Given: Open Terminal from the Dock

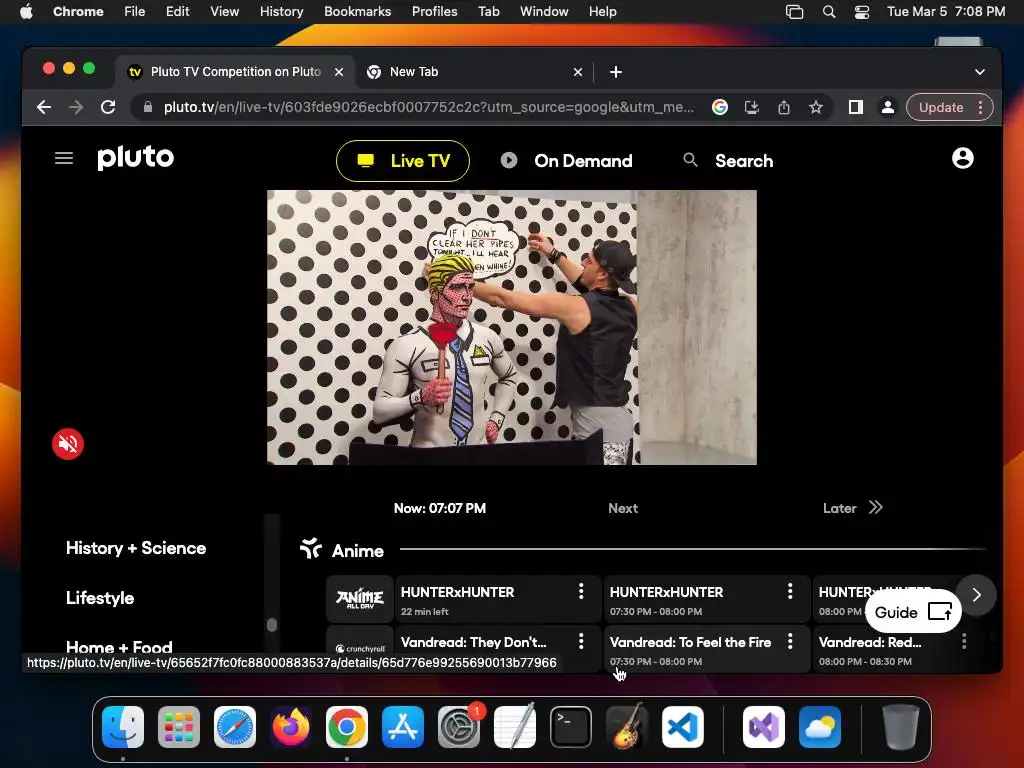Looking at the screenshot, I should tap(571, 727).
